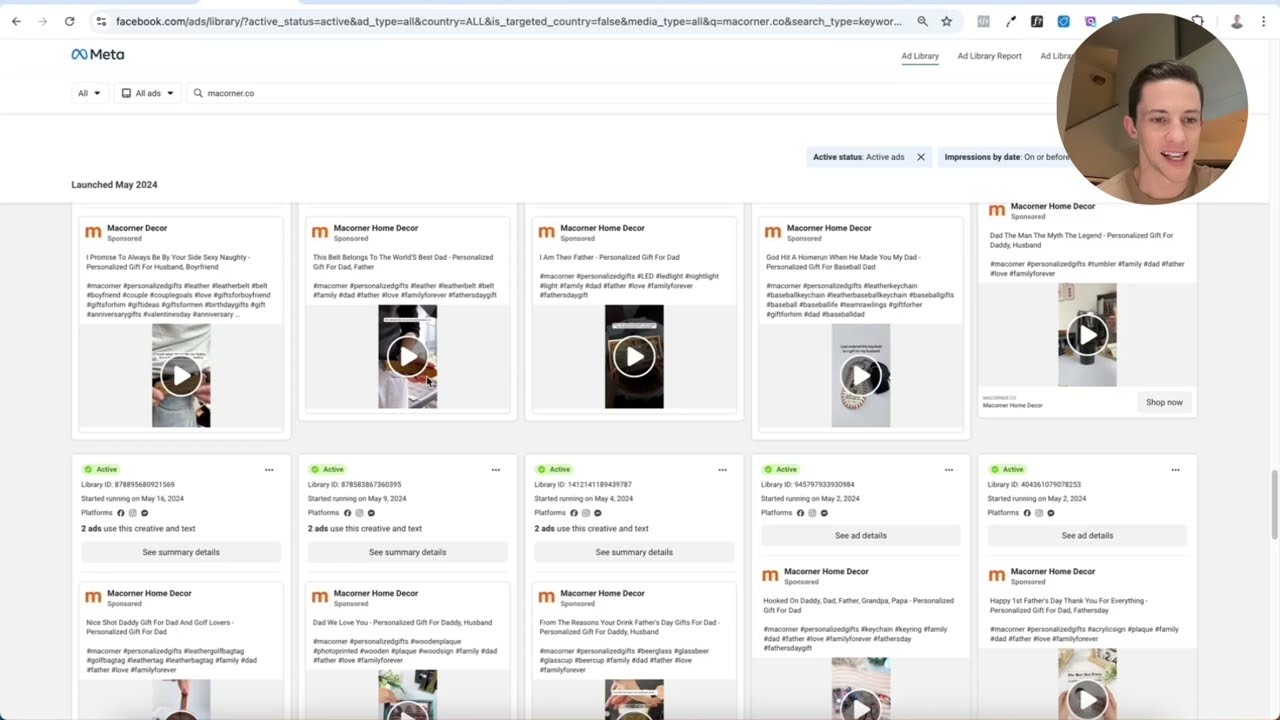Screen dimensions: 1280x720
Task: Go back to the previous browser page
Action: [x=16, y=21]
